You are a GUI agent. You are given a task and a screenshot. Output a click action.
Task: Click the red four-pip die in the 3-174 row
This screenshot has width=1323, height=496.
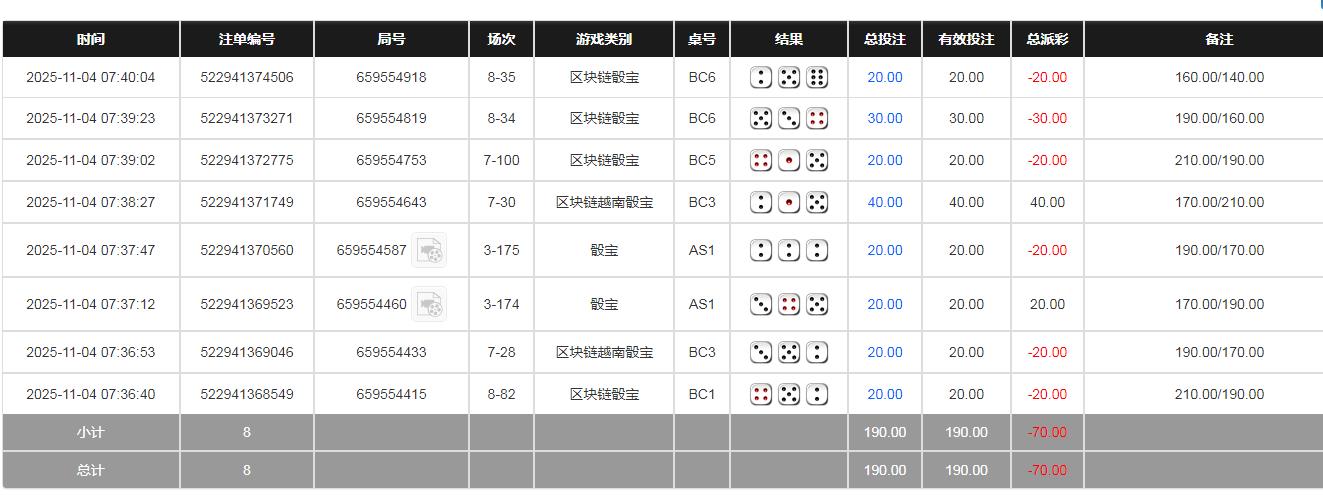[x=789, y=304]
